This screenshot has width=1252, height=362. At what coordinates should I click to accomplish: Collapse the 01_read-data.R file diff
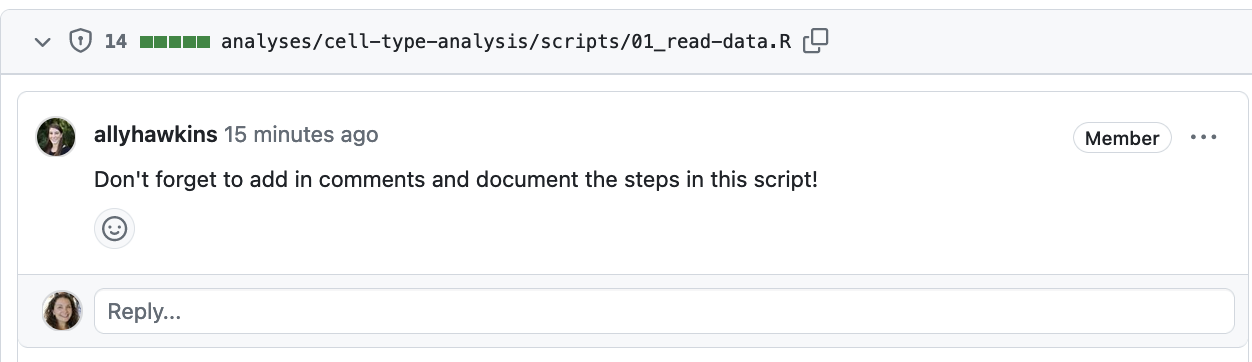(42, 42)
